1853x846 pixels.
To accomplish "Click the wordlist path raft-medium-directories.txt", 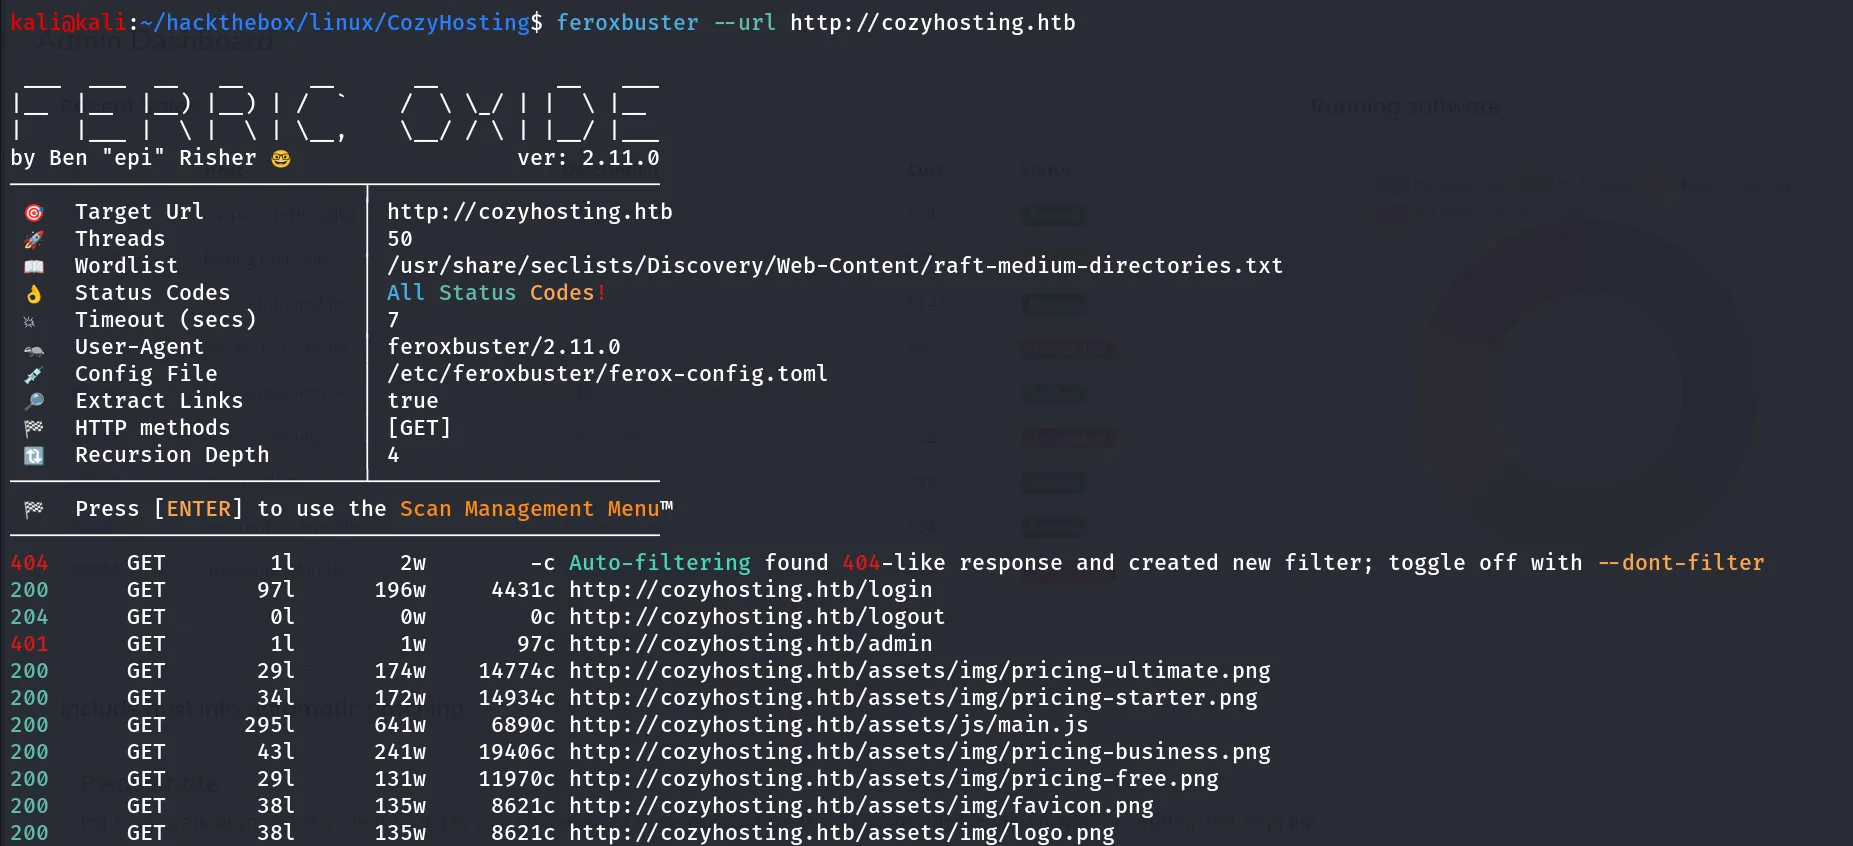I will click(835, 266).
